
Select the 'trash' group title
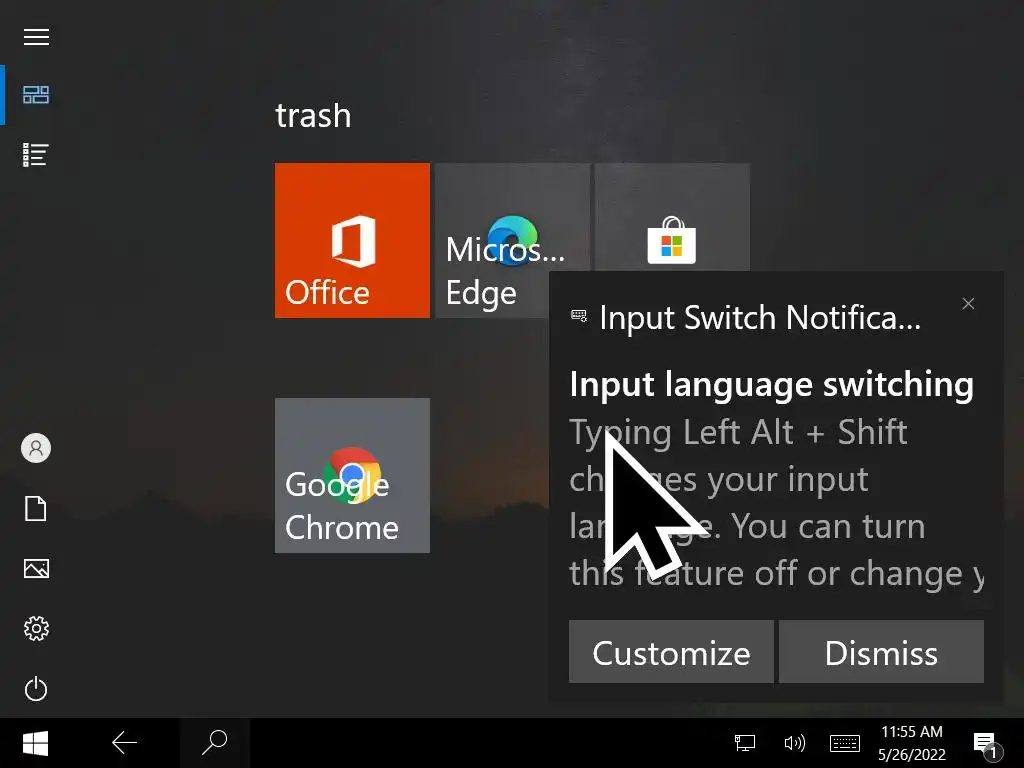tap(313, 116)
